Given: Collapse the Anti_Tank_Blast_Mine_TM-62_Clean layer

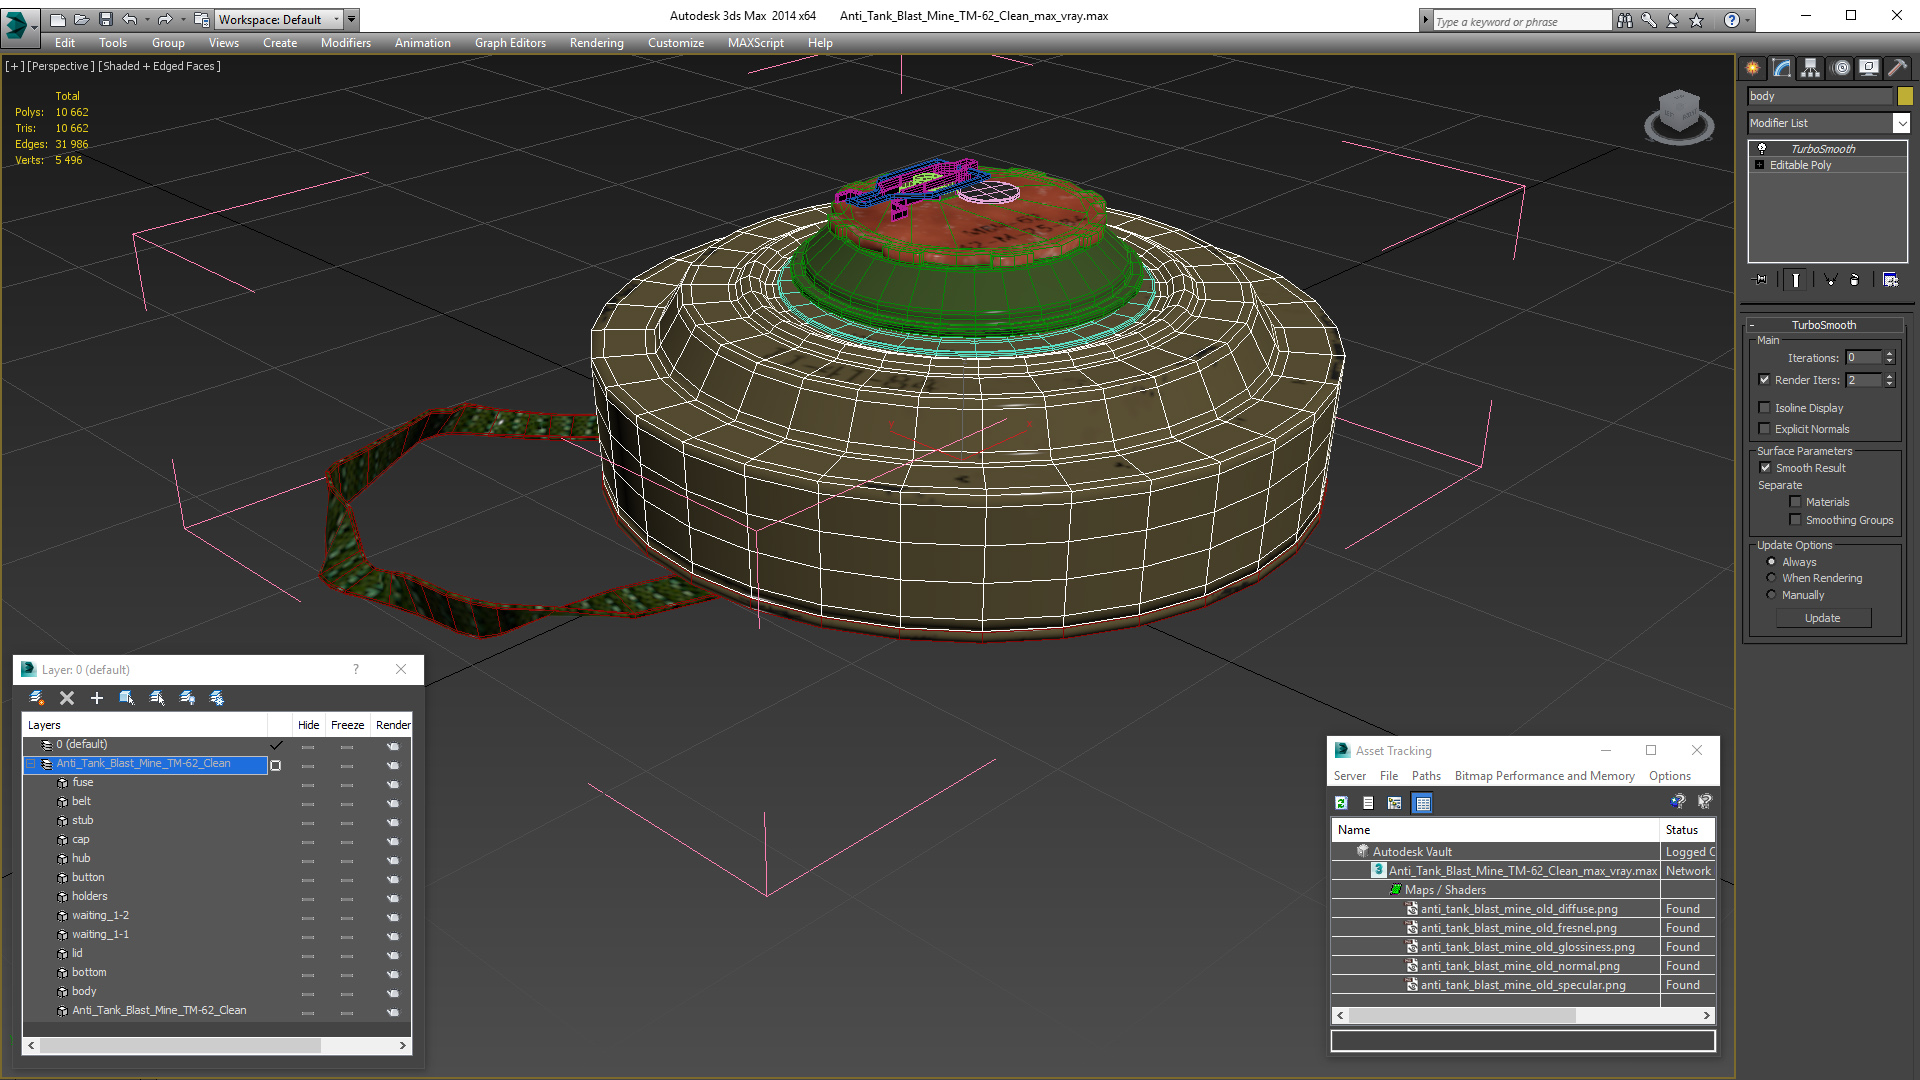Looking at the screenshot, I should pos(30,764).
